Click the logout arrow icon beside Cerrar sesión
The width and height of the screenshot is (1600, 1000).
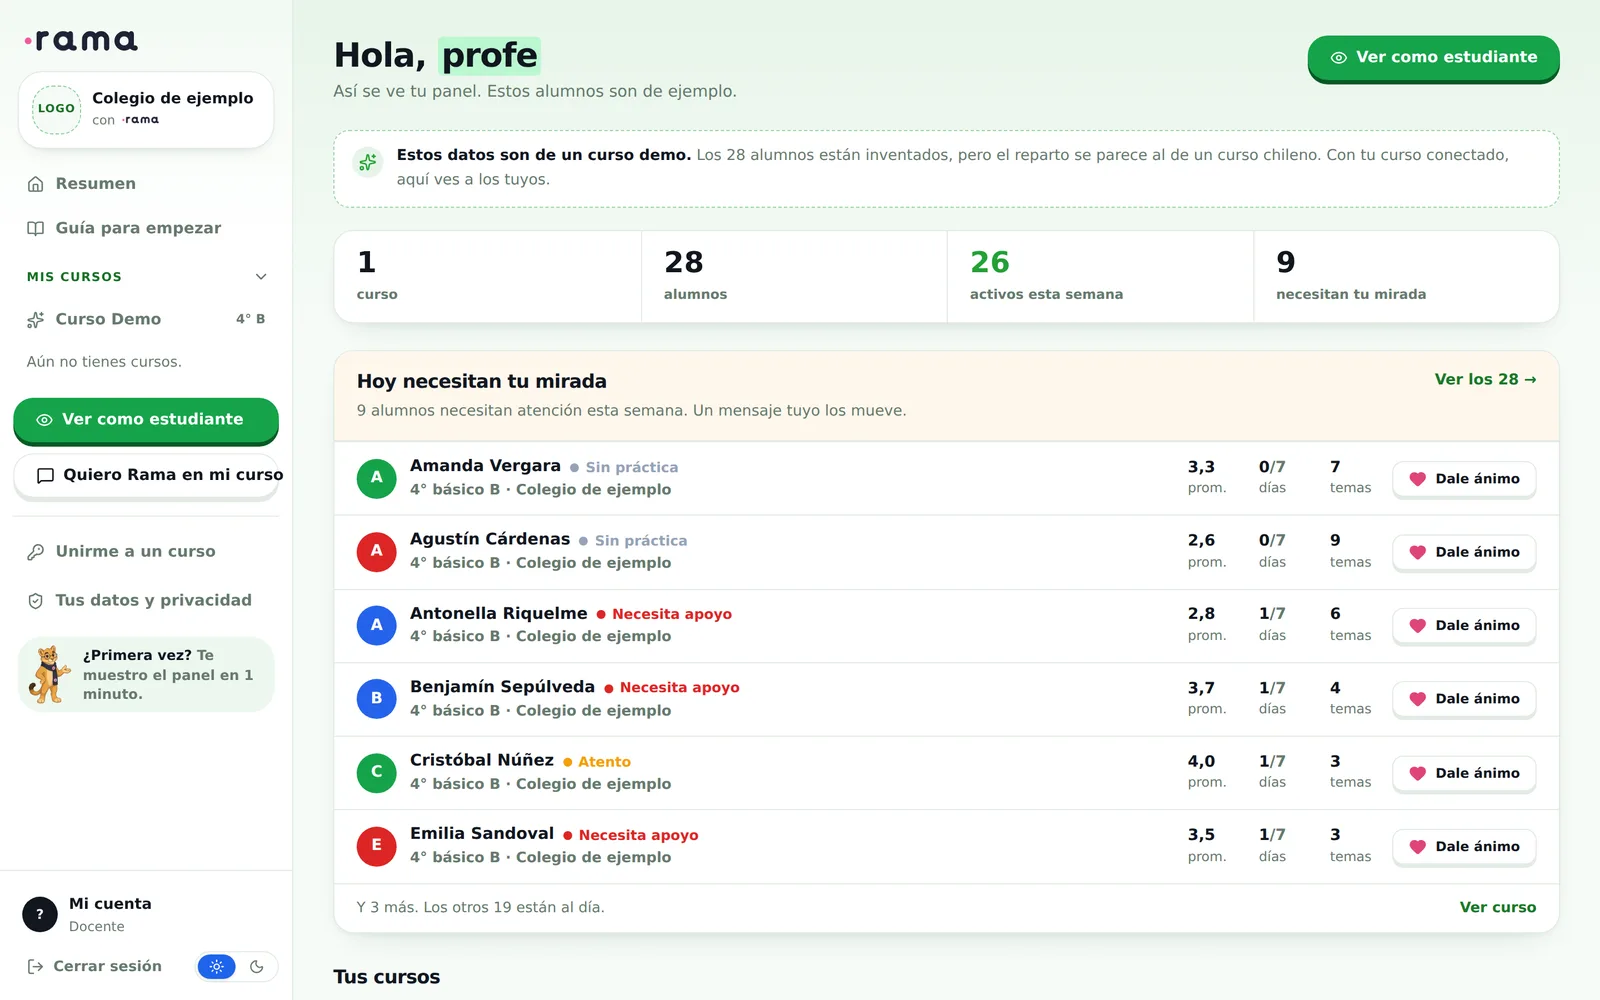pos(35,966)
